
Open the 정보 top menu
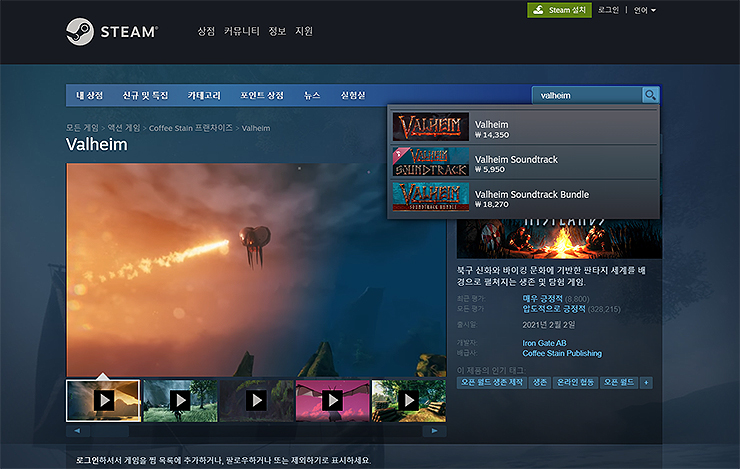click(277, 31)
